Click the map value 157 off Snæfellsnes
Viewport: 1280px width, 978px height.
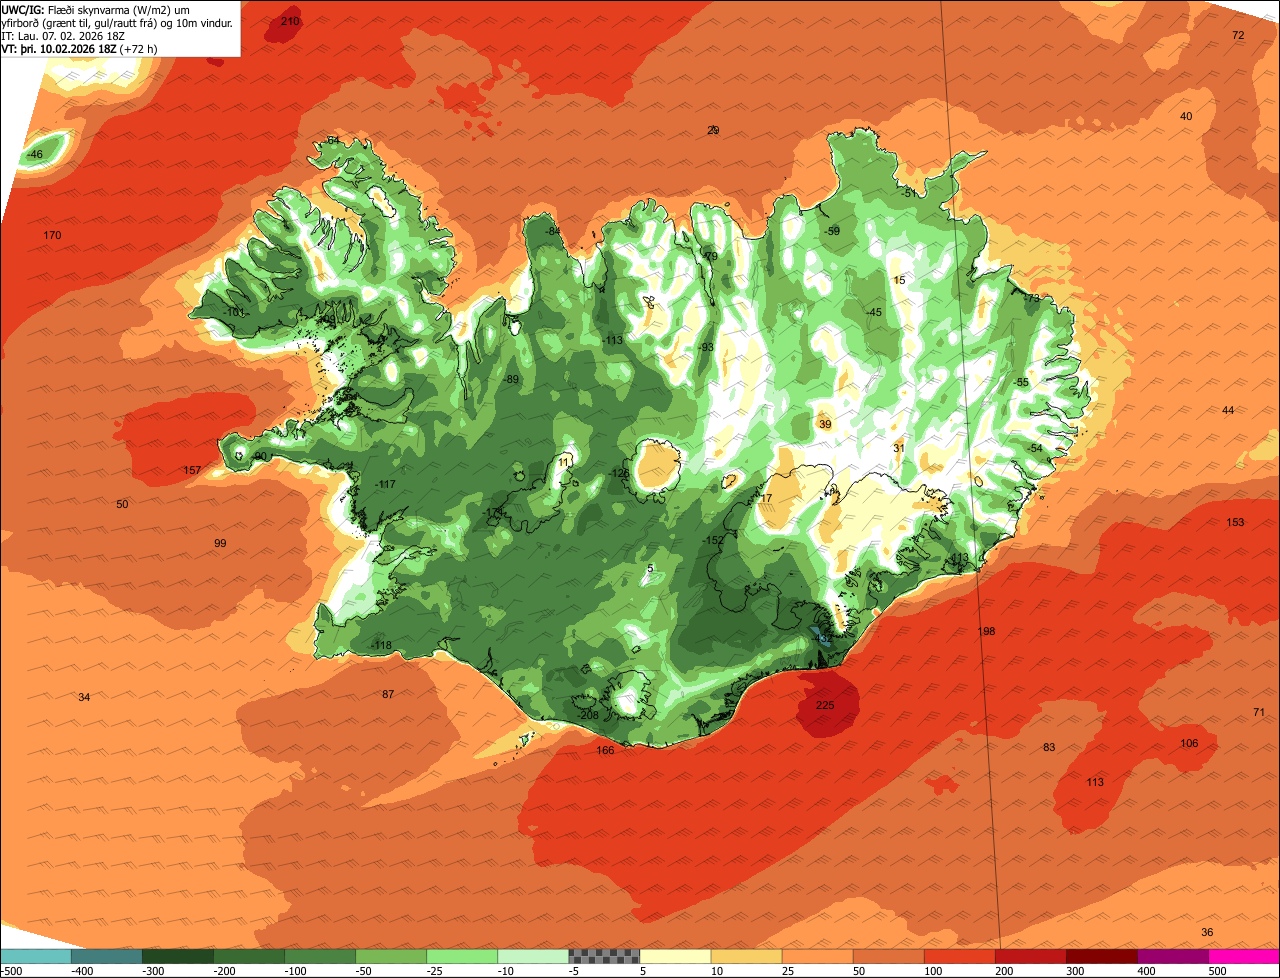click(192, 470)
